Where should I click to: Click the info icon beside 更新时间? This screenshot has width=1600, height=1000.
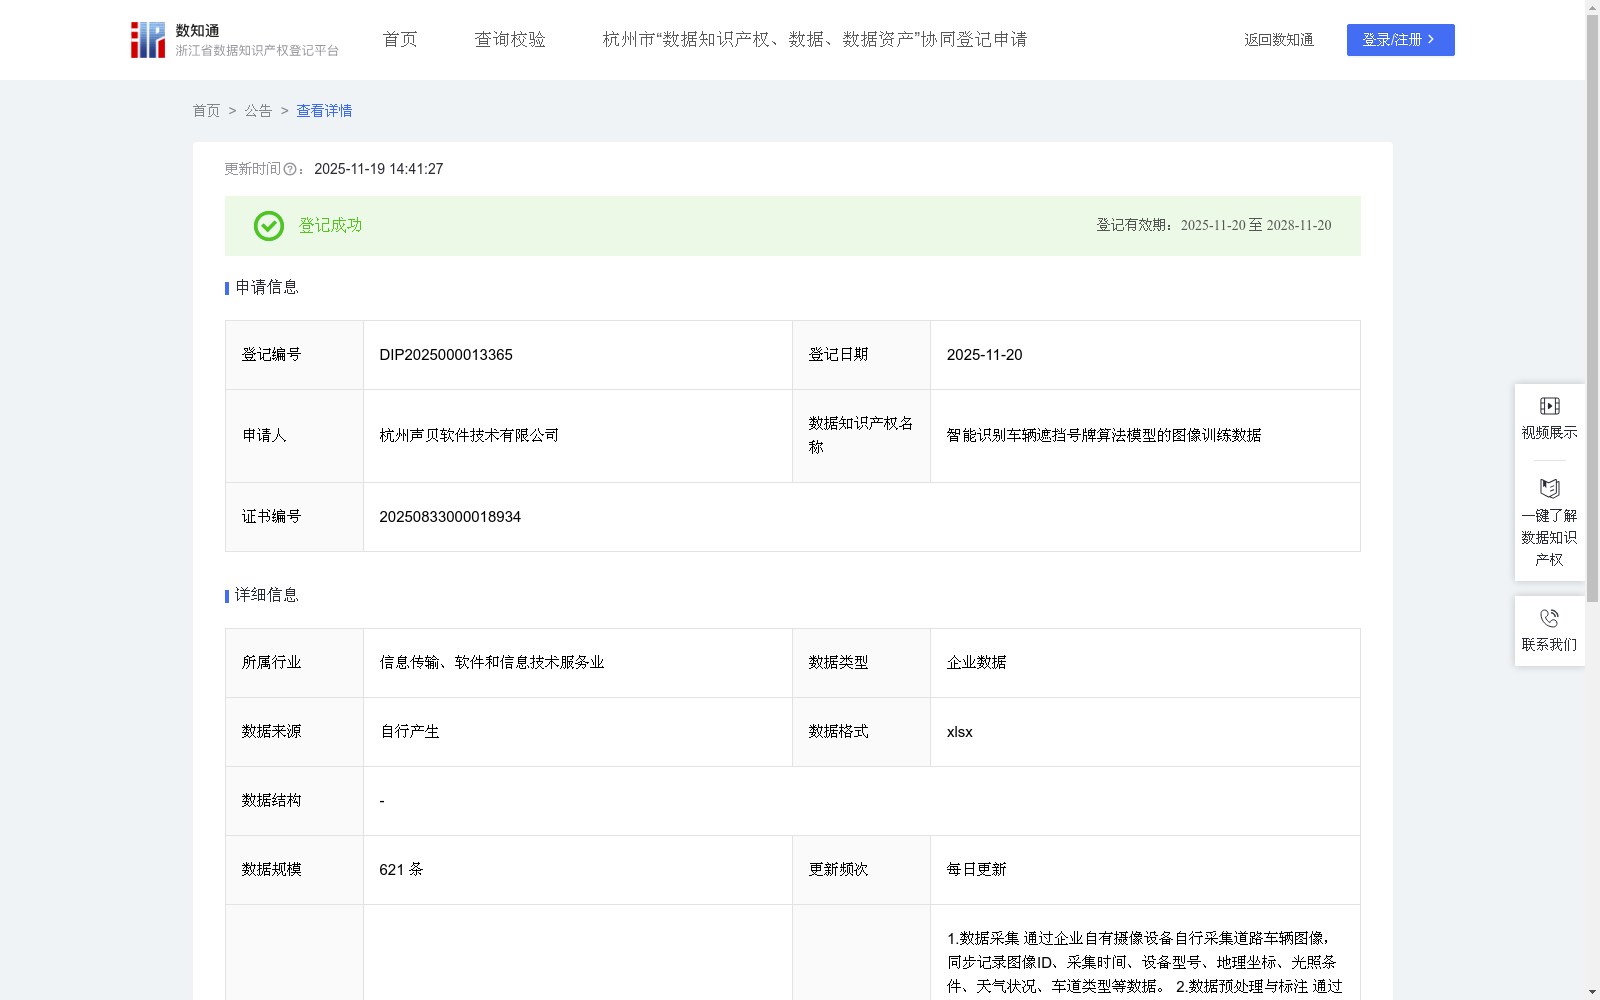(x=290, y=170)
